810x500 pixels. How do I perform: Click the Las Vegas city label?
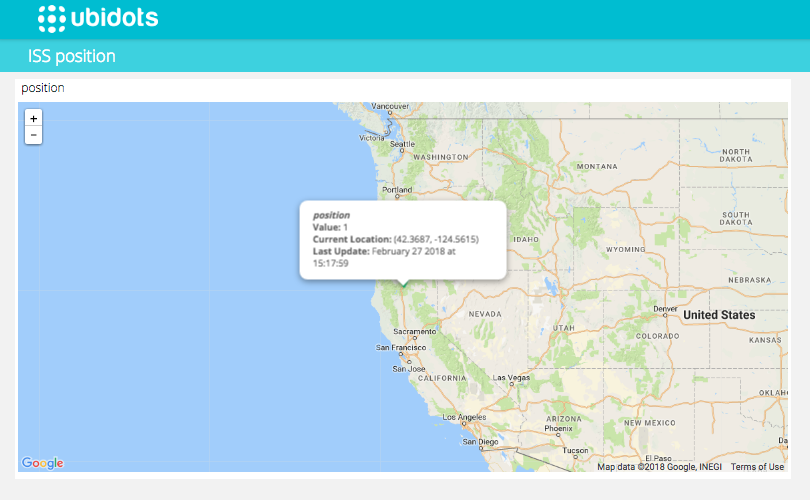click(x=511, y=378)
